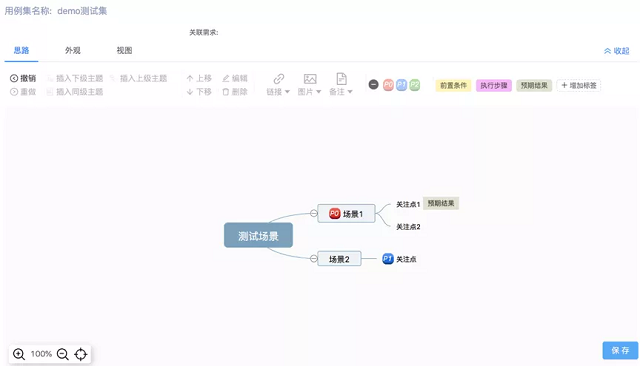Screen dimensions: 640x366
Task: Open the 备注 note dropdown
Action: (341, 84)
